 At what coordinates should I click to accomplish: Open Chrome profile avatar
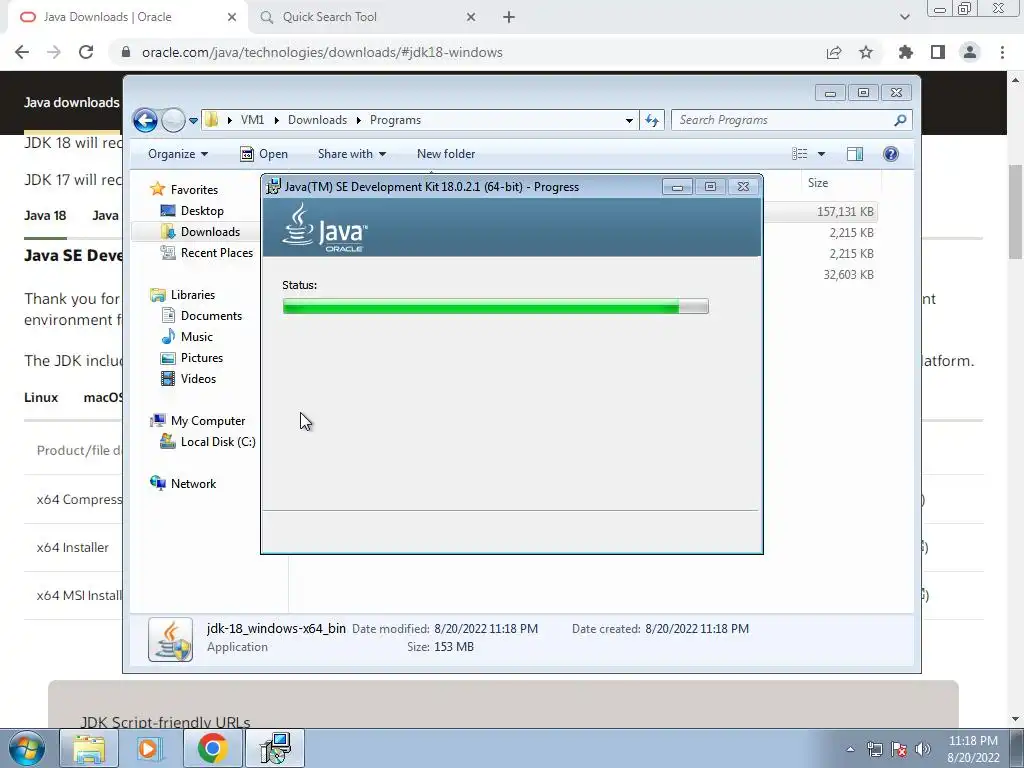[x=970, y=52]
